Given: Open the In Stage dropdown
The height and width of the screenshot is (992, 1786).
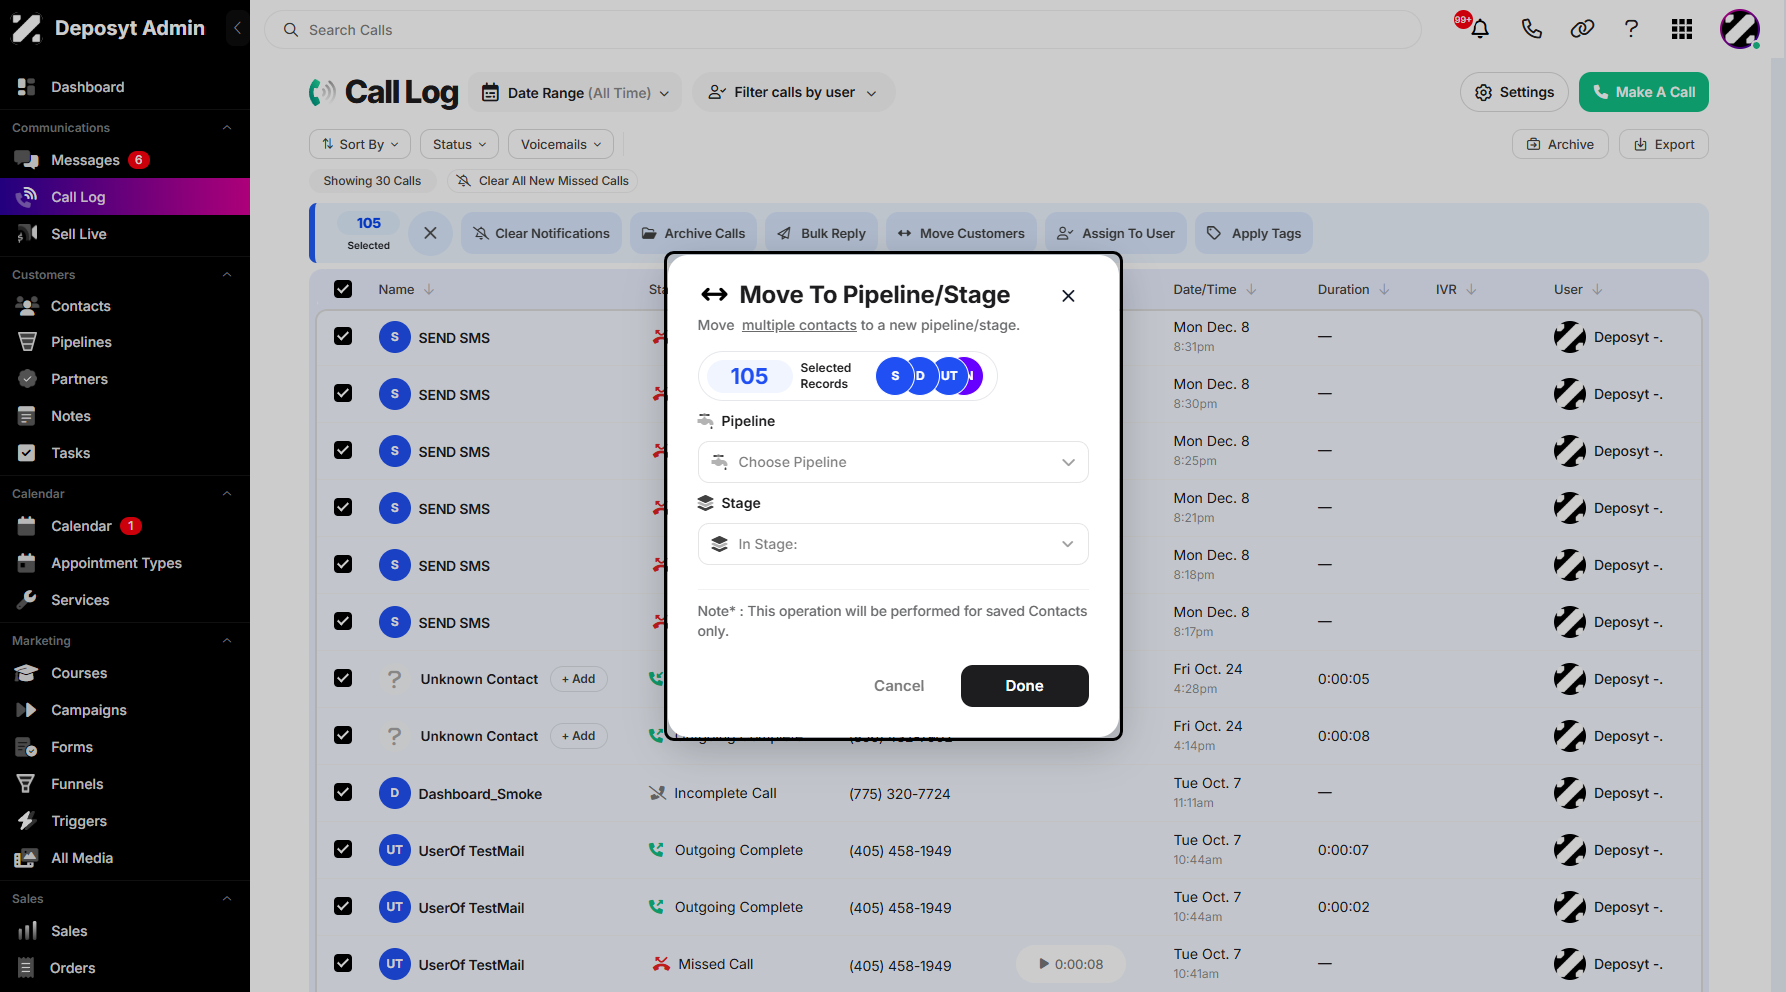Looking at the screenshot, I should coord(893,544).
